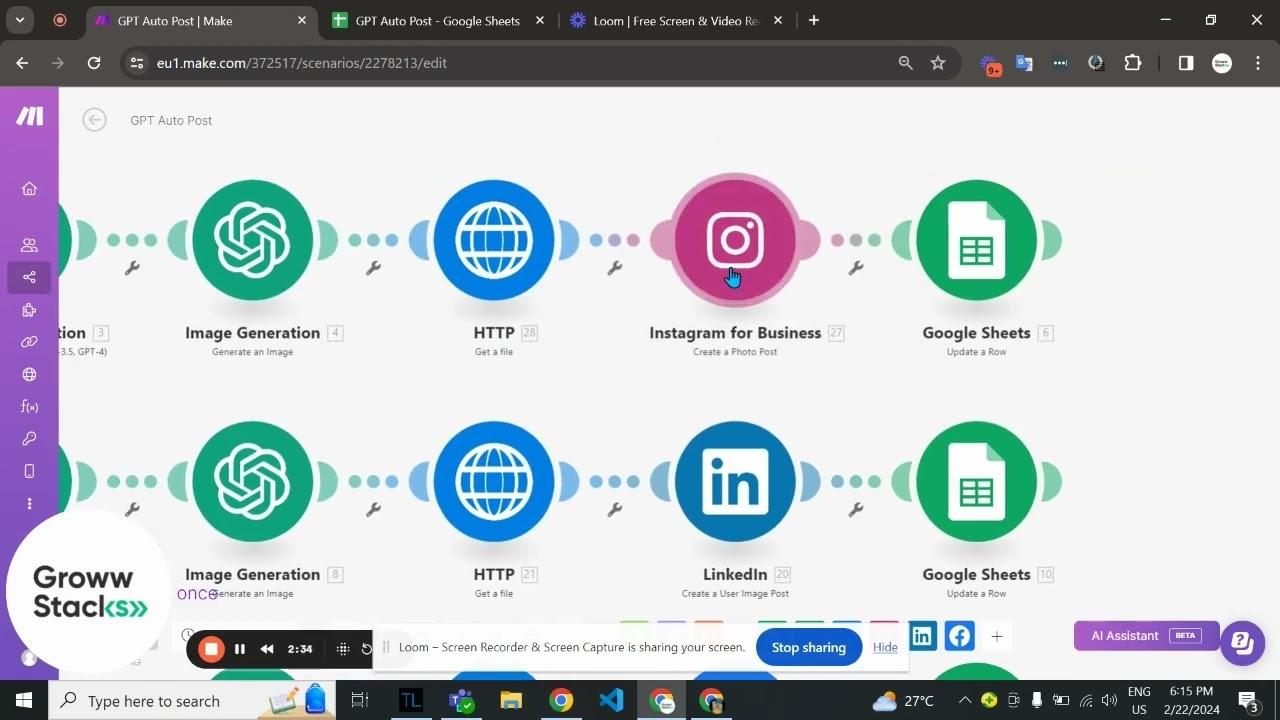Add LinkedIn favorite from the bottom toolbar
1280x720 pixels.
922,636
